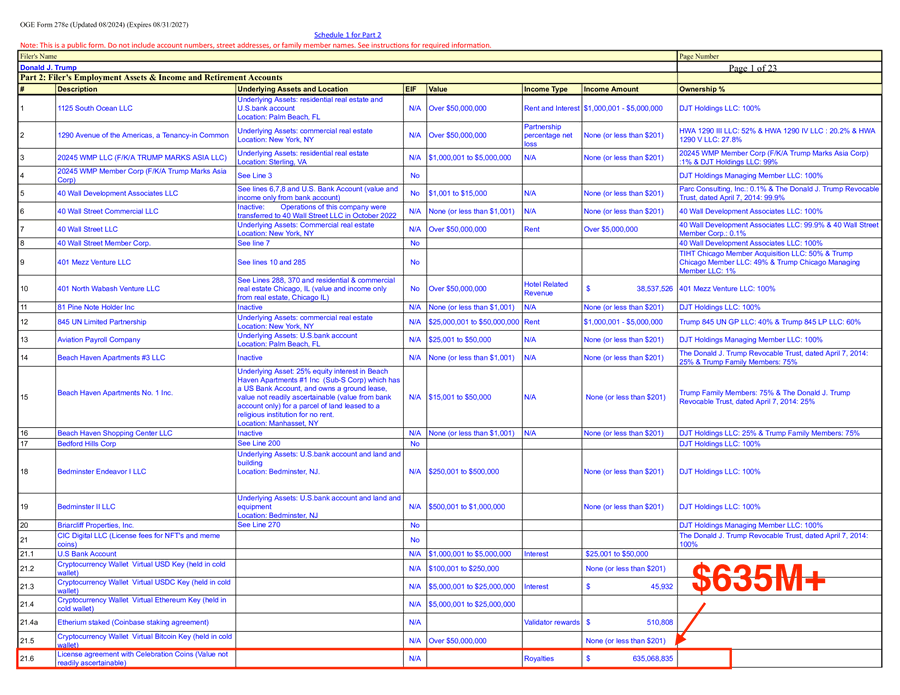Select '401 North Wabash Venture LLC' description

point(108,289)
